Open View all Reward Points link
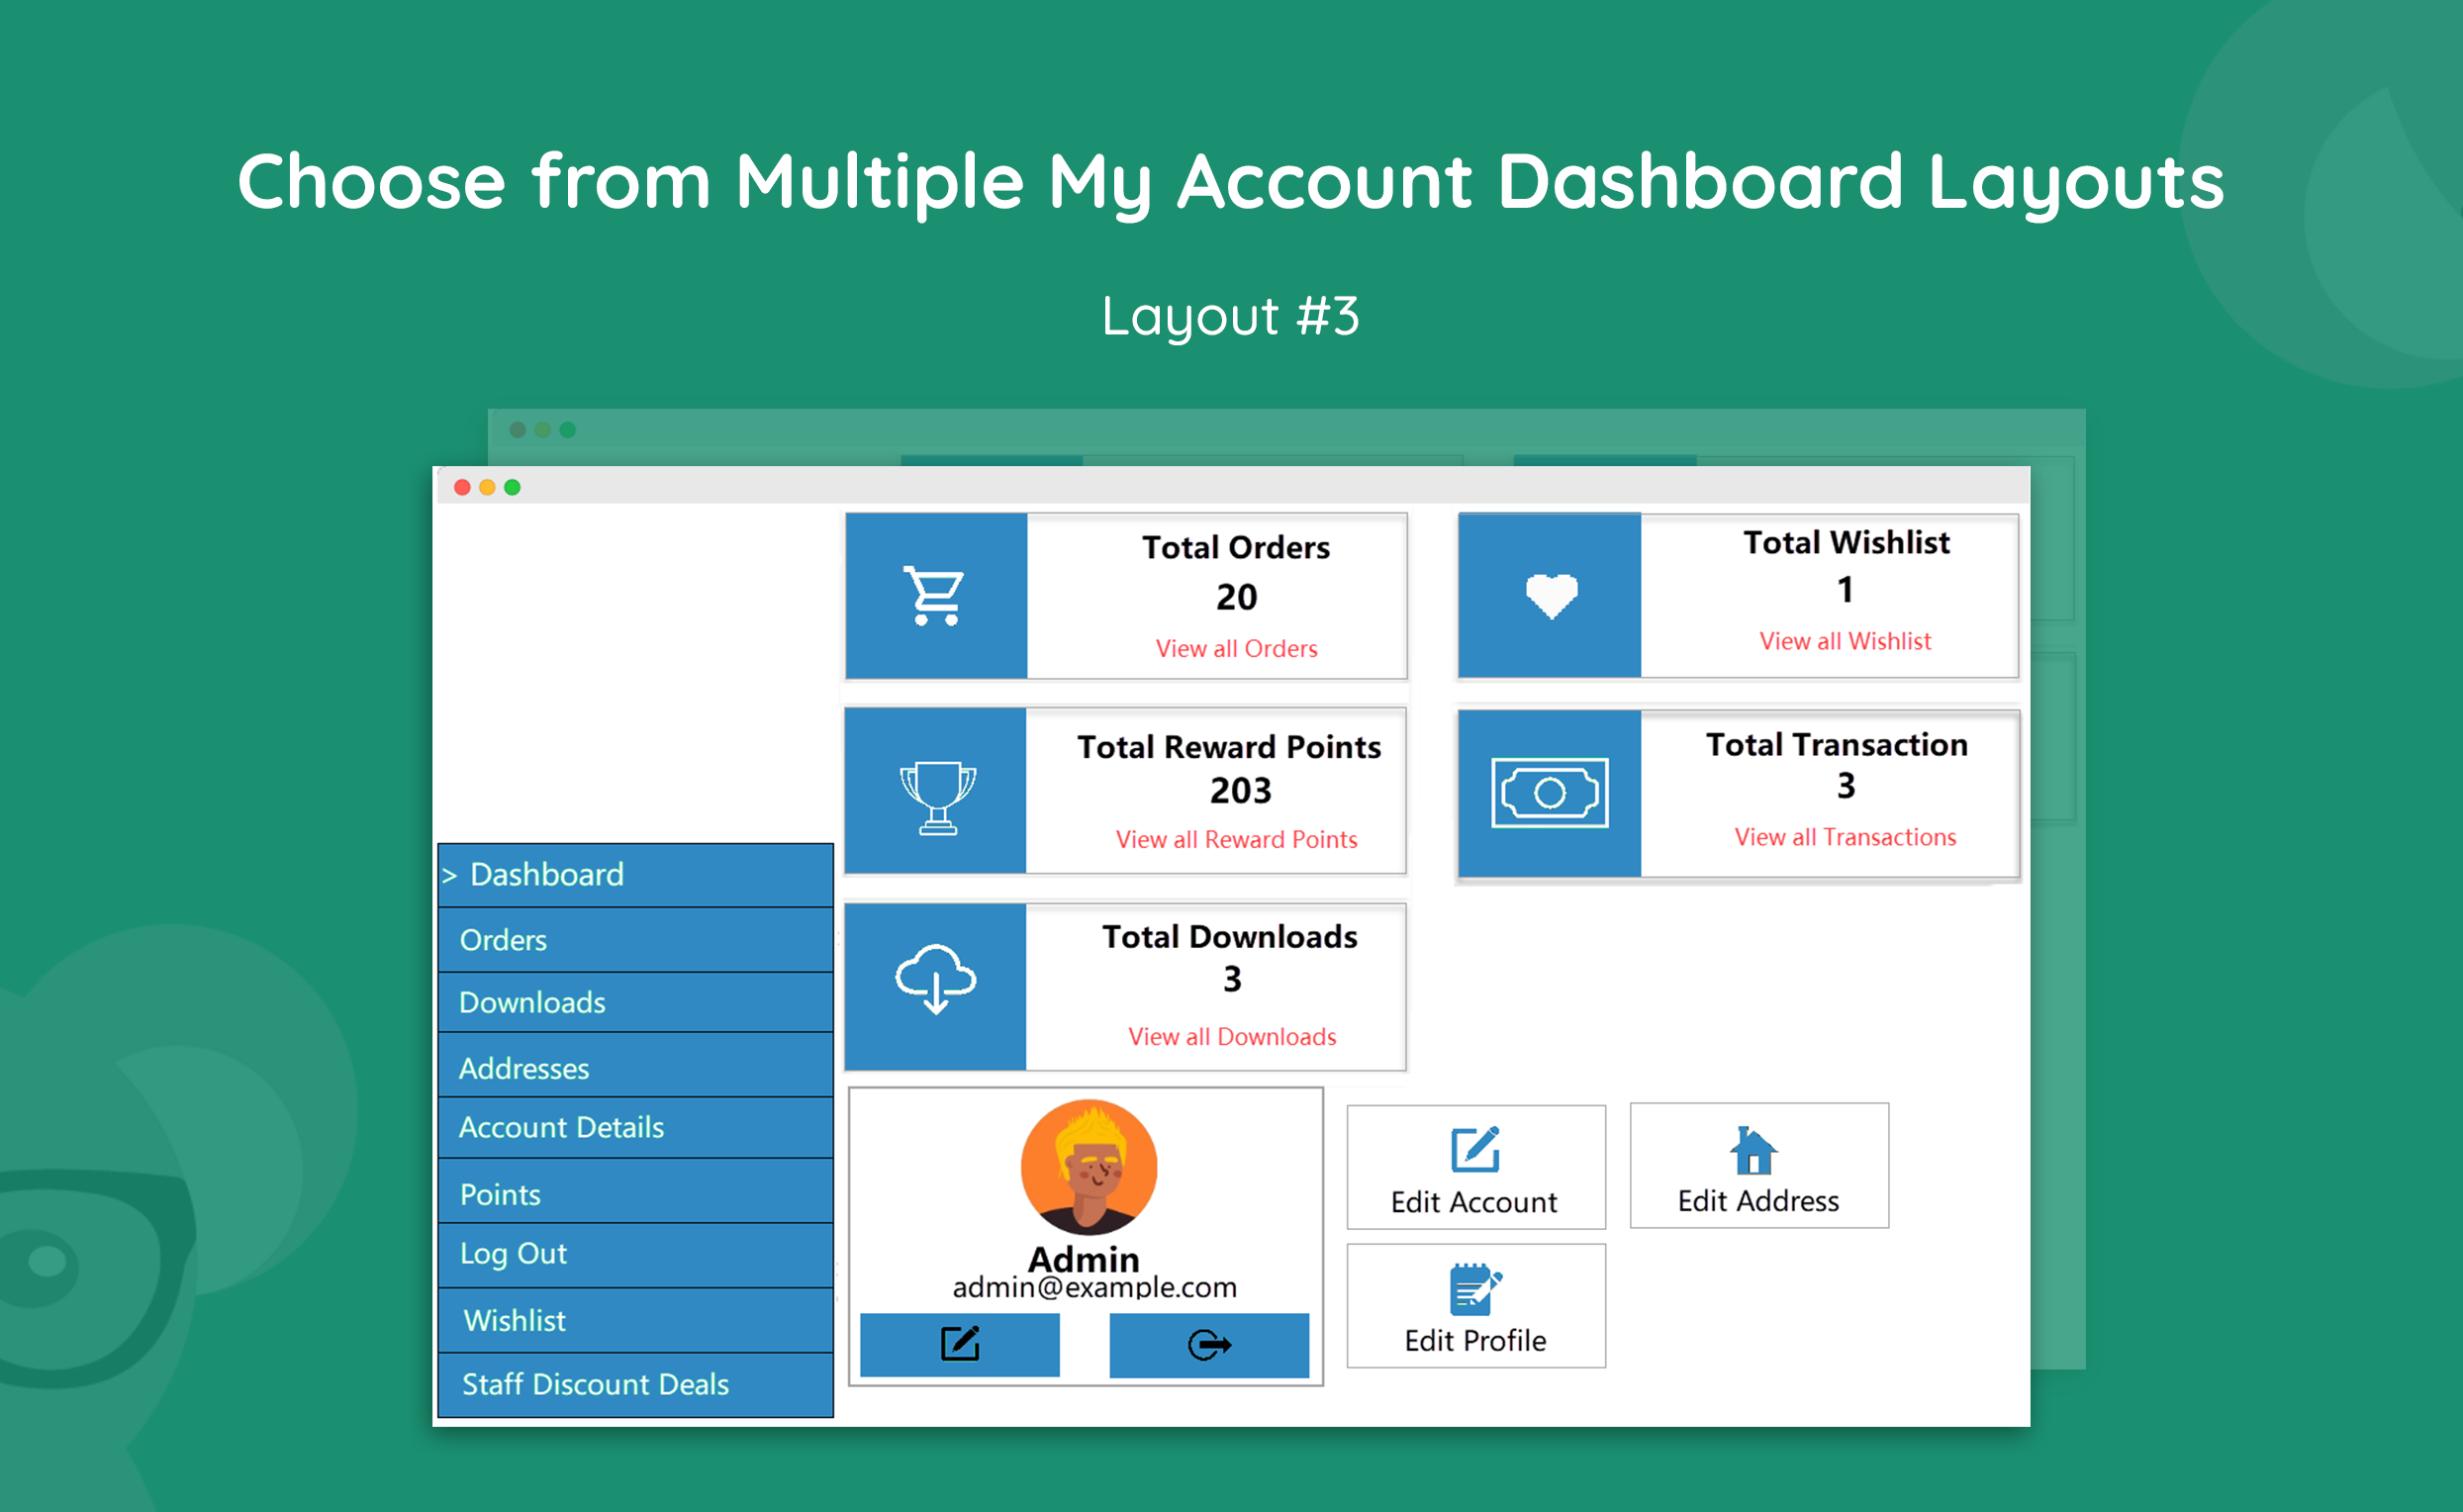 [1236, 840]
